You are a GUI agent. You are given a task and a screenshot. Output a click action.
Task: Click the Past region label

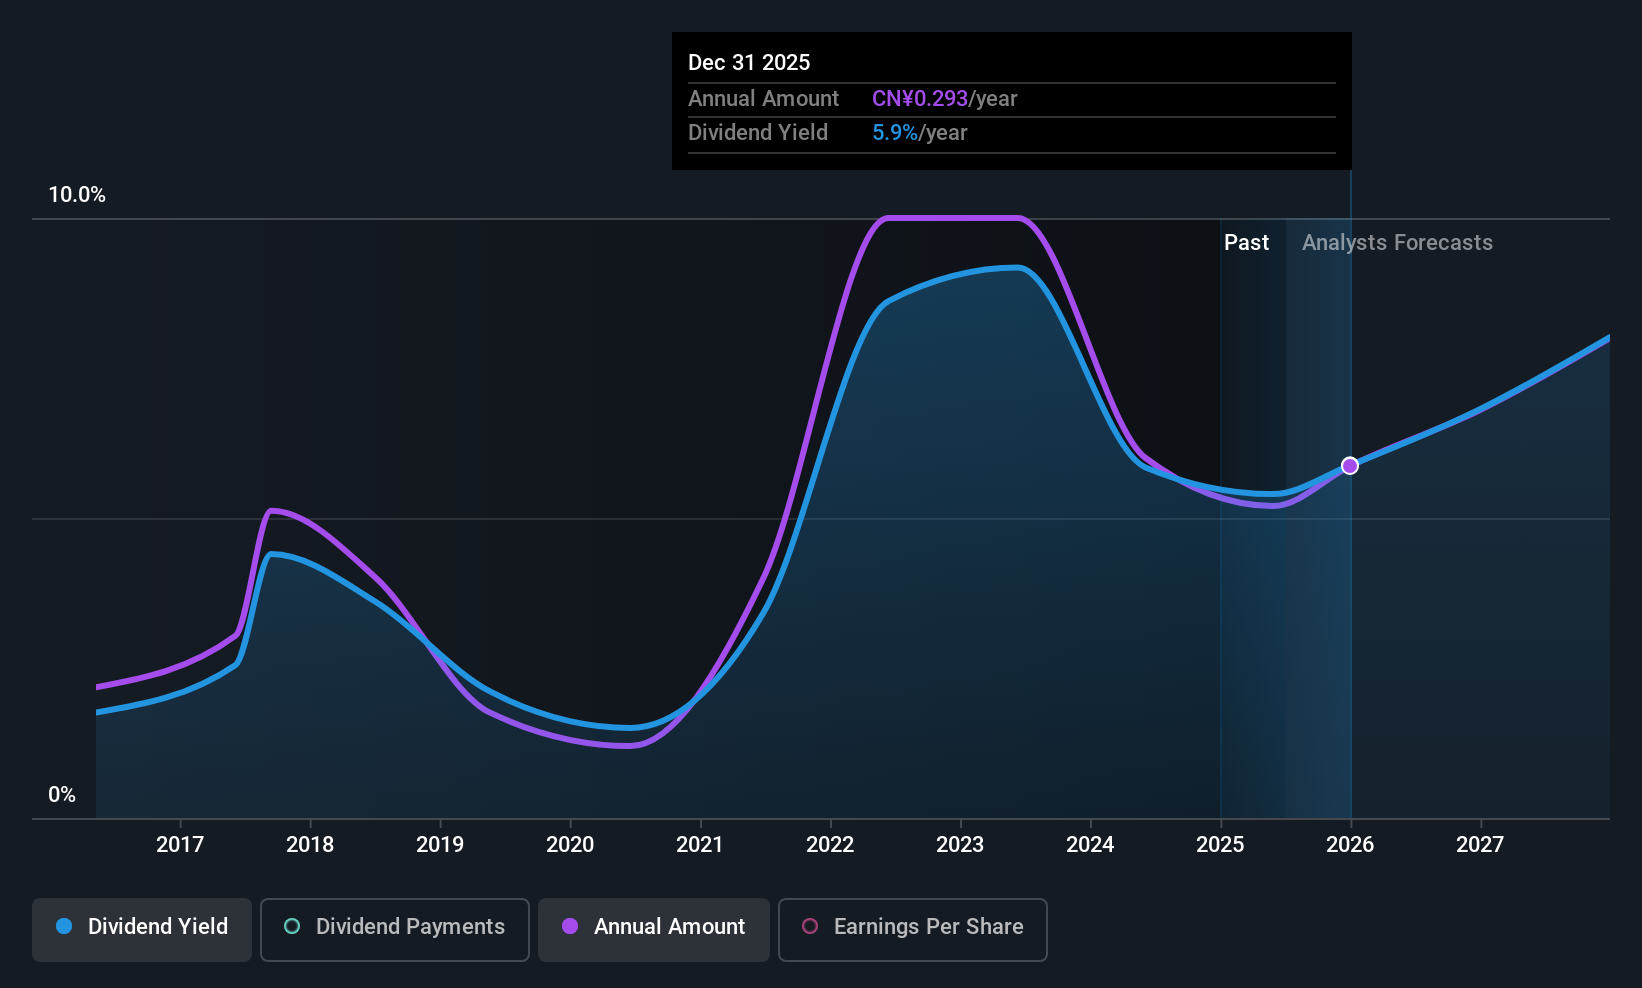1246,243
